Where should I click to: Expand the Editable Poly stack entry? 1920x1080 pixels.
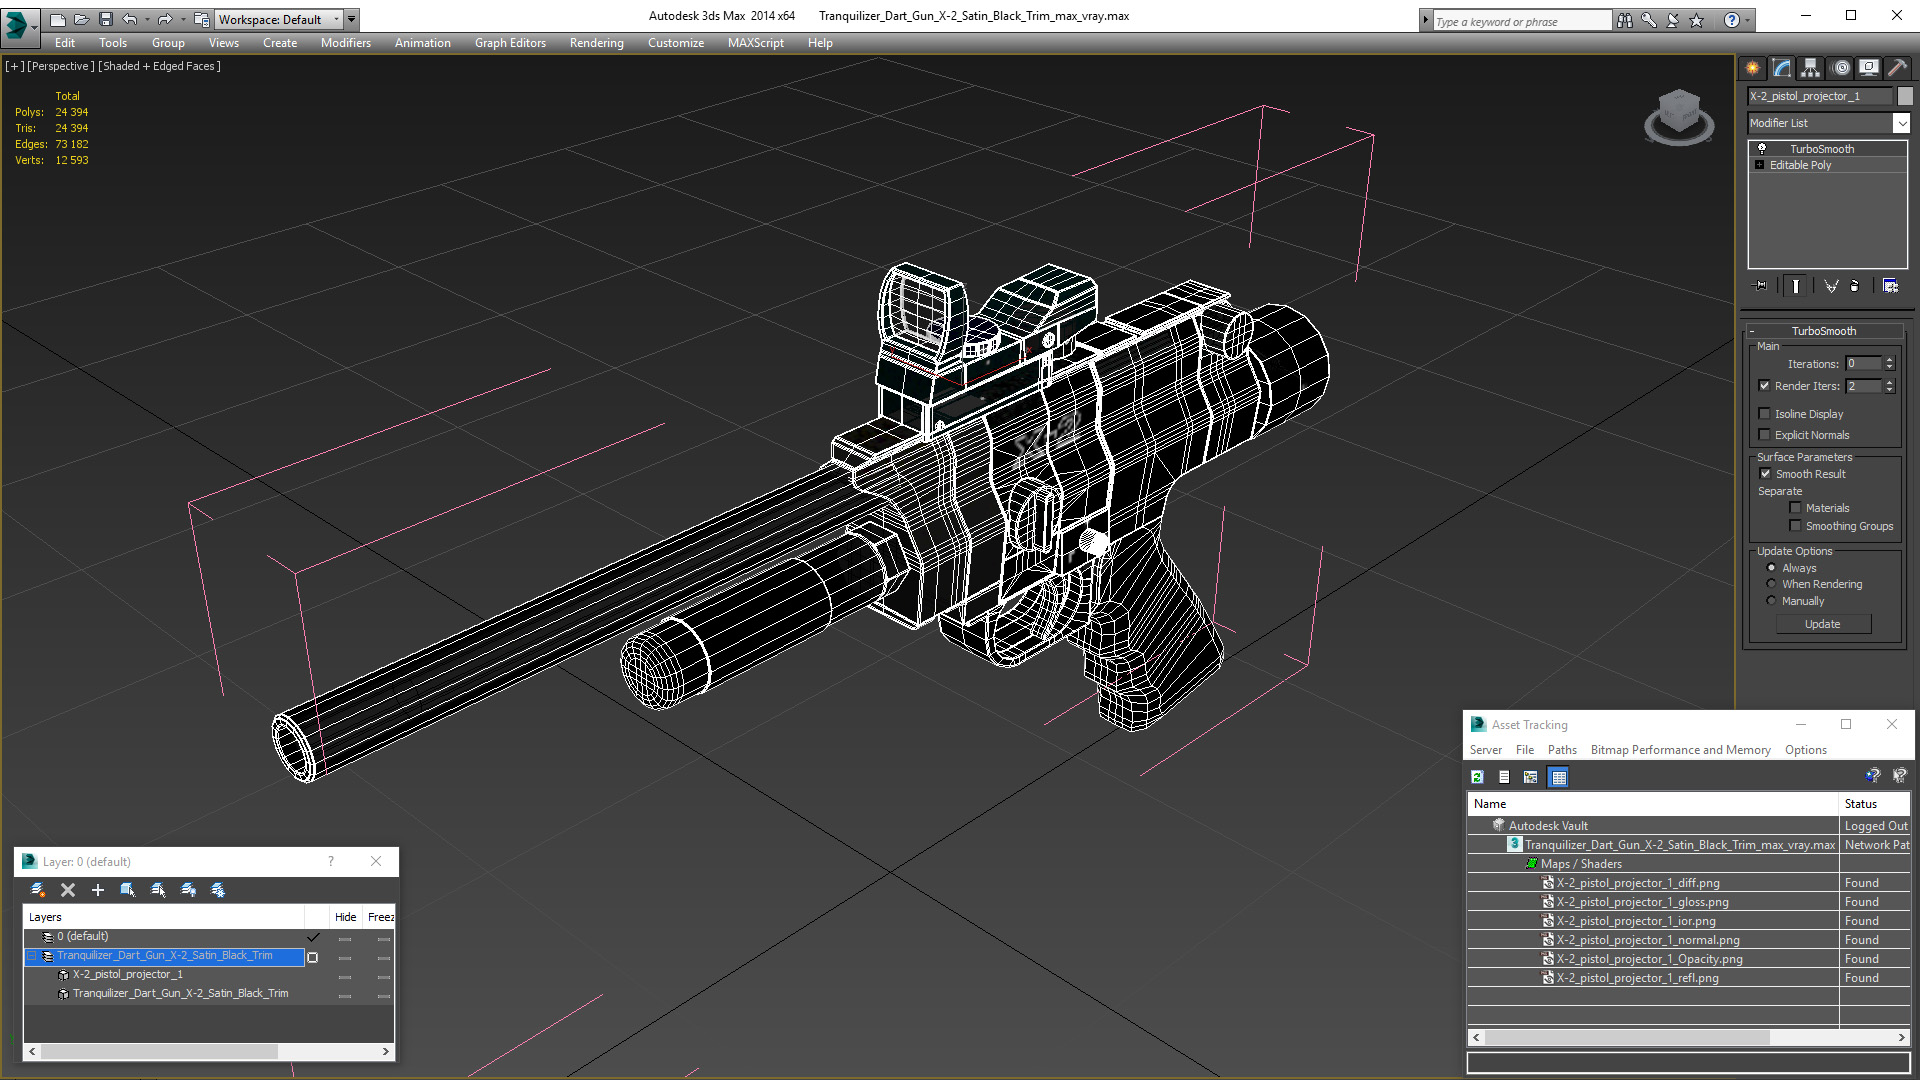click(x=1760, y=165)
